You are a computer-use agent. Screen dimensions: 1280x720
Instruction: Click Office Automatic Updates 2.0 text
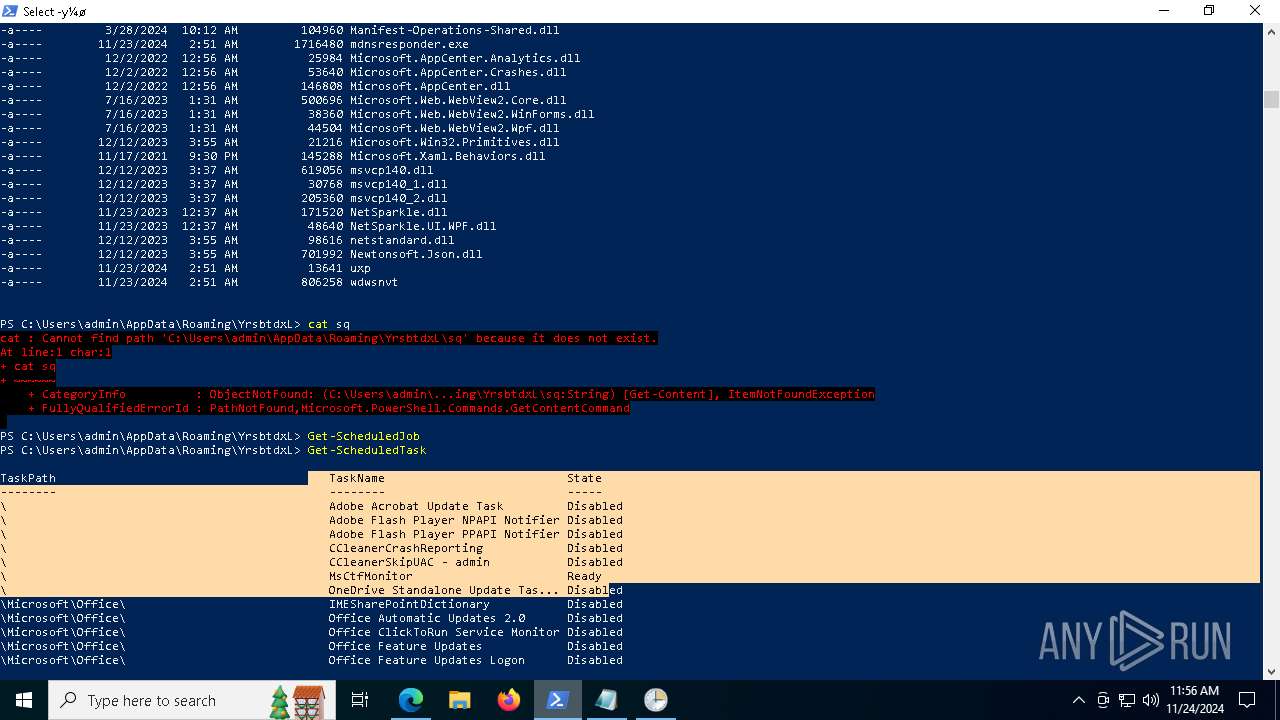coord(427,618)
